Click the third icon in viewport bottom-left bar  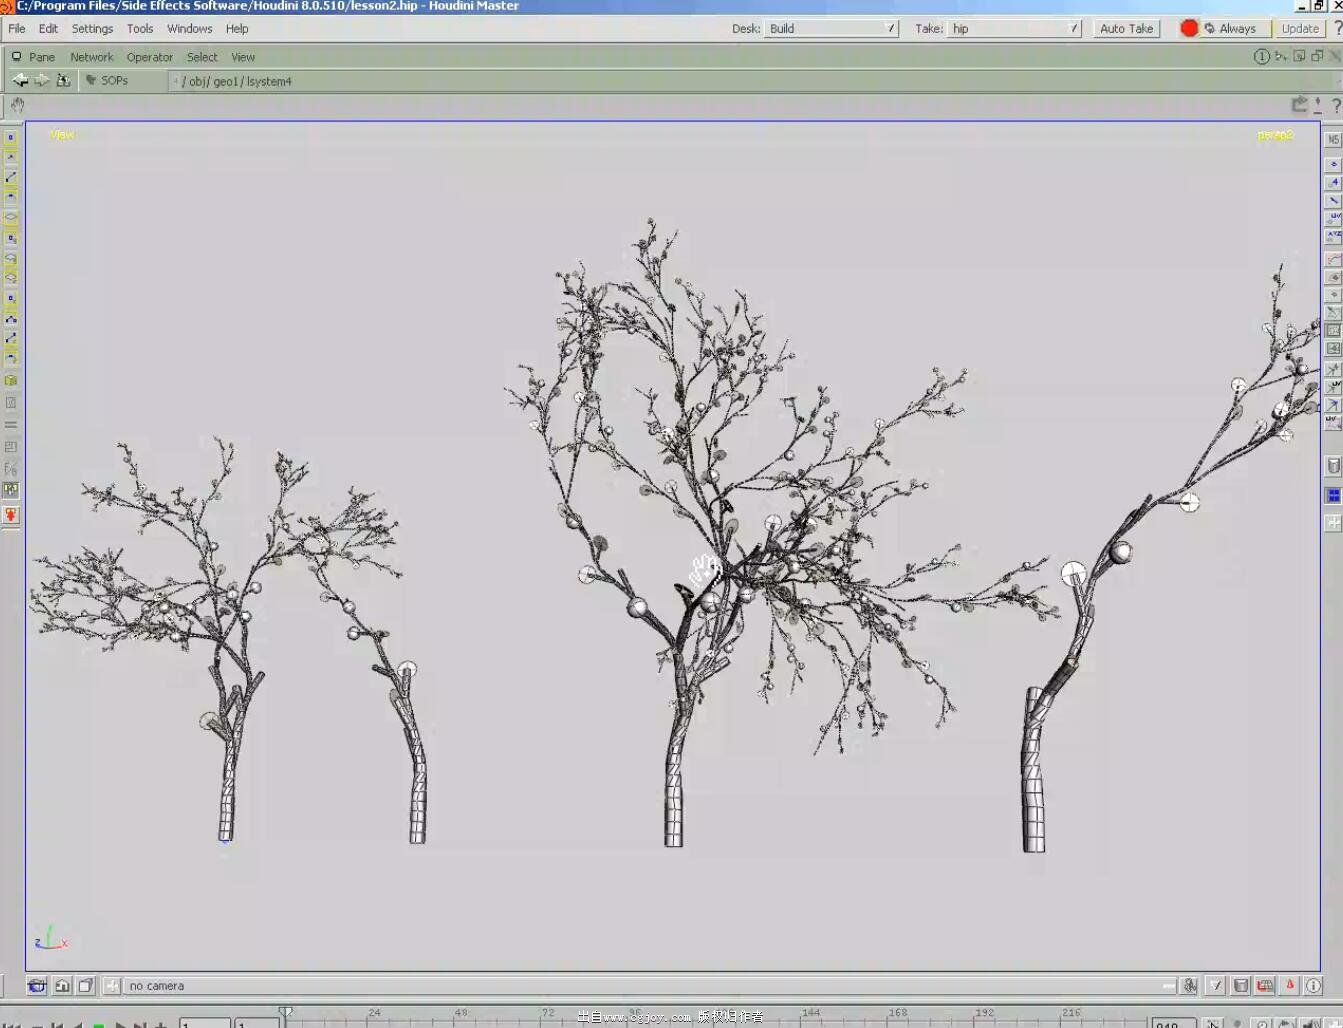(x=86, y=986)
